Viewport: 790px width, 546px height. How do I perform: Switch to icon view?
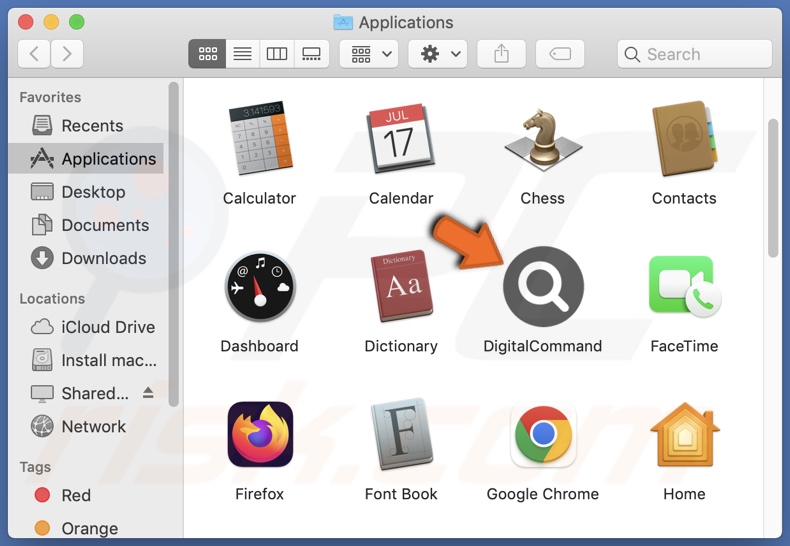[207, 54]
